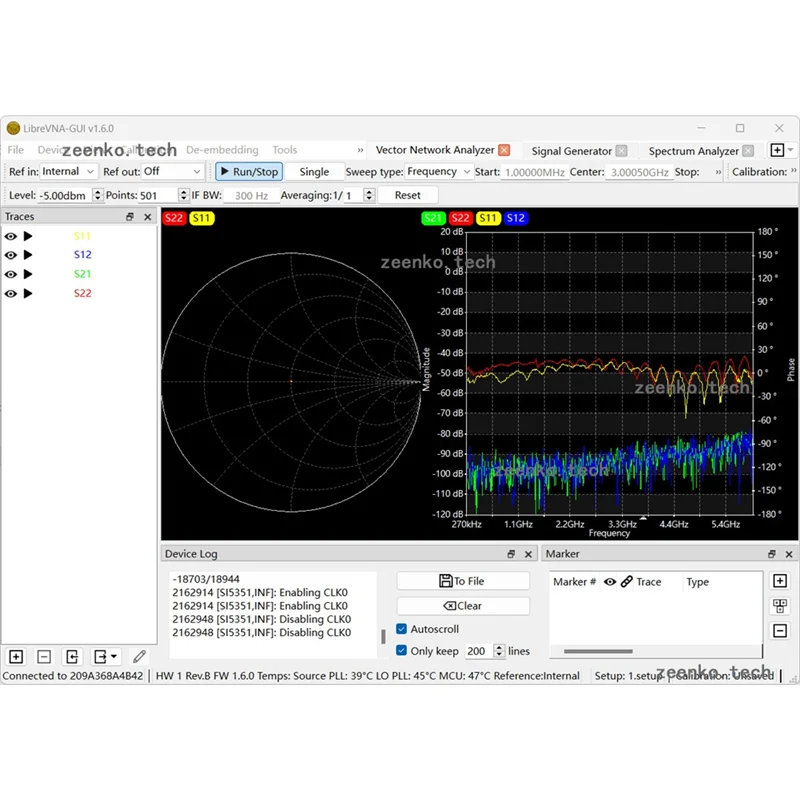Expand the Sweep type dropdown
This screenshot has width=800, height=800.
coord(438,172)
